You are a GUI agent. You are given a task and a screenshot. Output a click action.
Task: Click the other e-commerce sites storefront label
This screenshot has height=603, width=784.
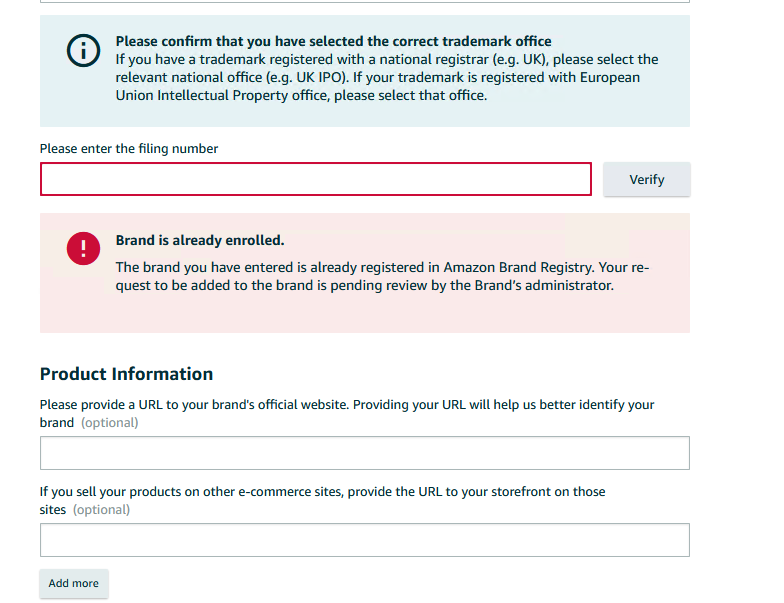pyautogui.click(x=322, y=500)
